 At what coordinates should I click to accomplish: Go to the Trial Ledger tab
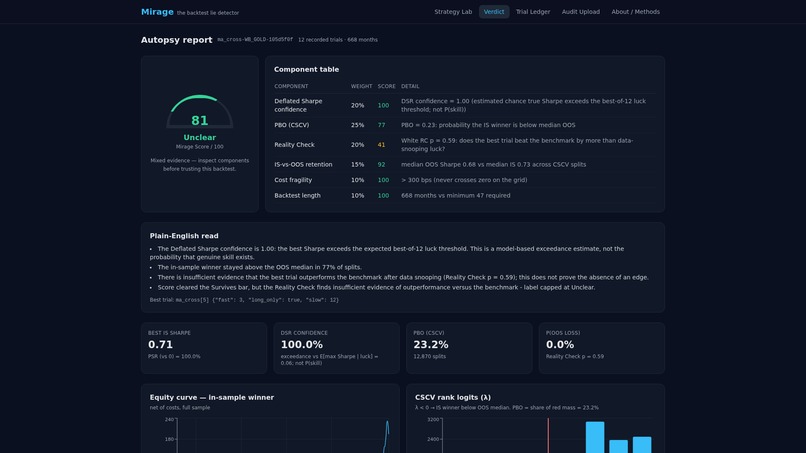click(x=533, y=12)
